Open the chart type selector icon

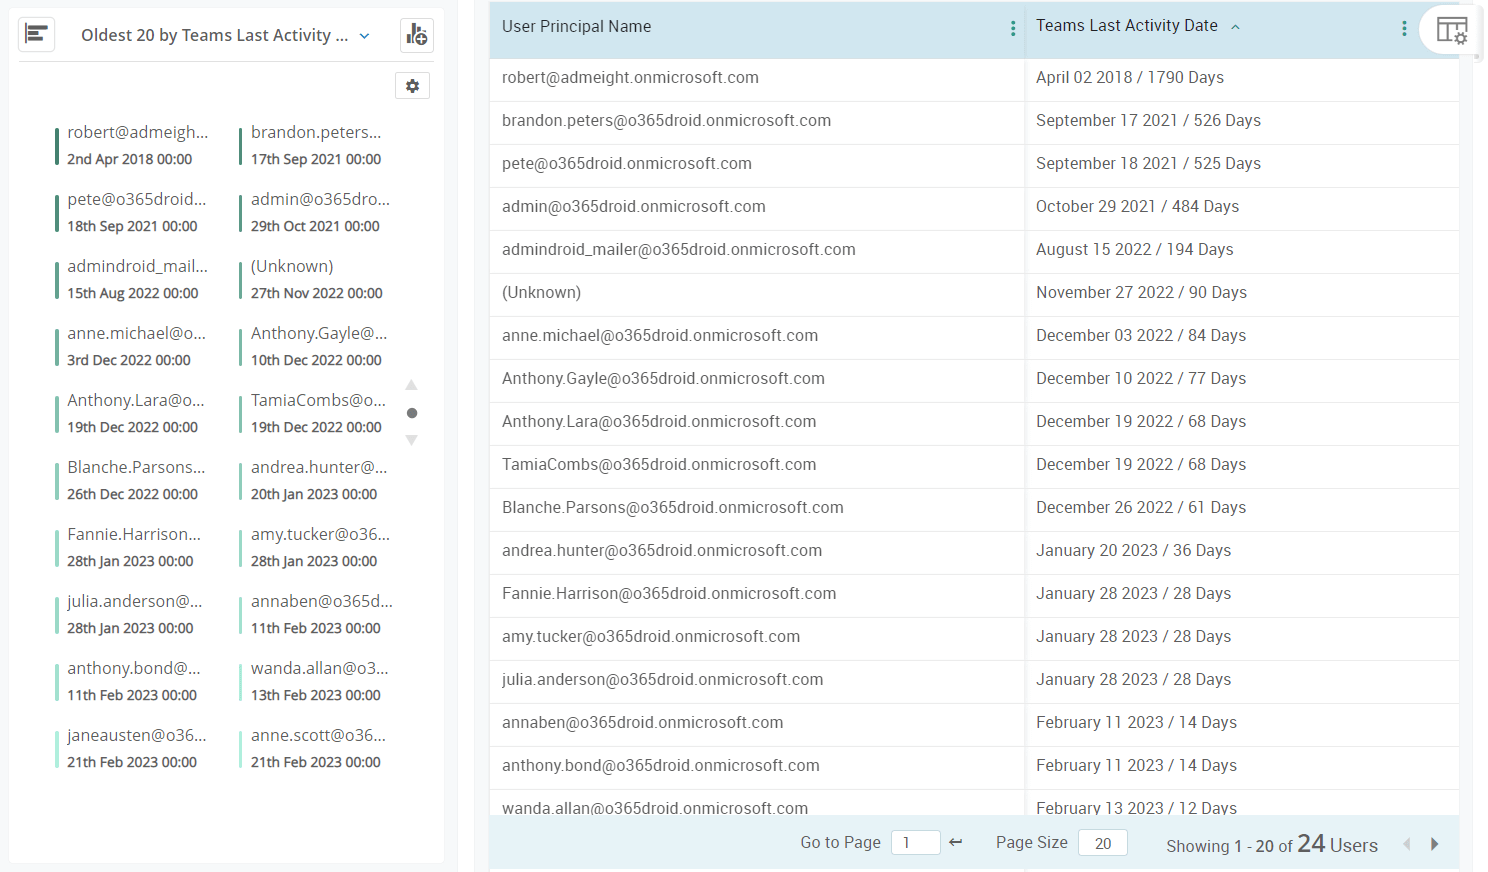[x=36, y=34]
